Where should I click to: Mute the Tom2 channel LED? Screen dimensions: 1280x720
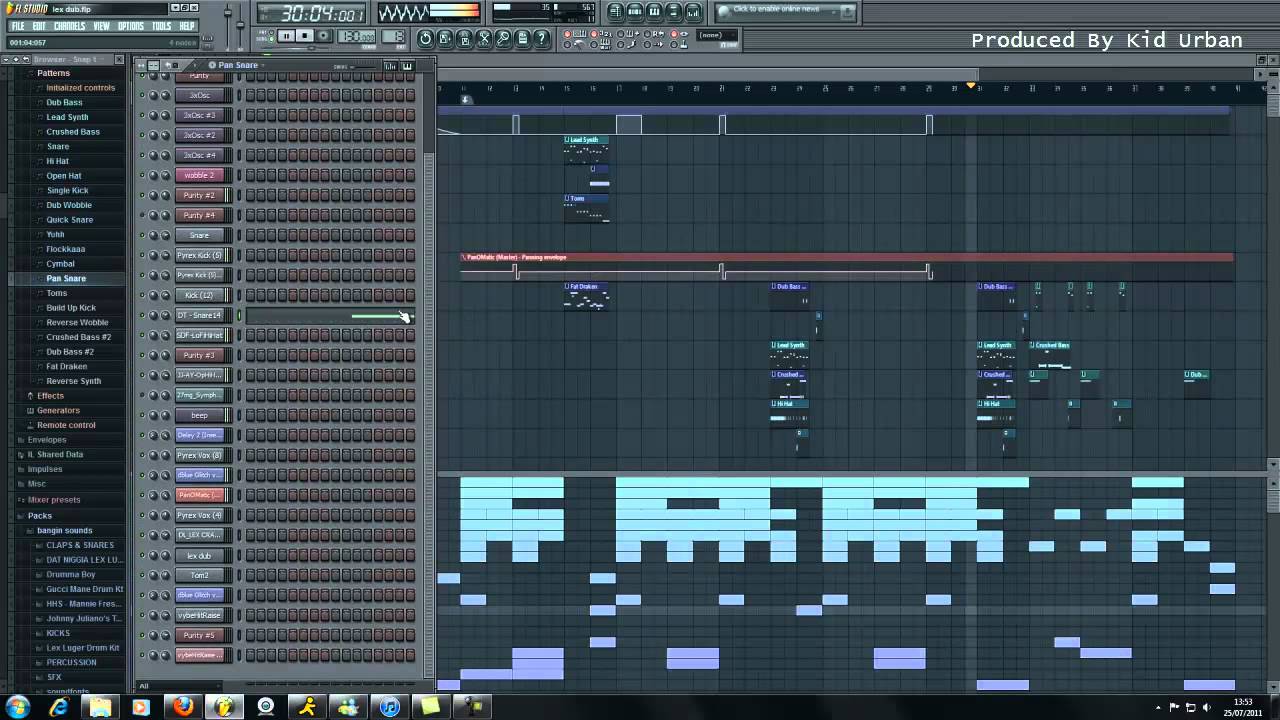click(x=142, y=575)
